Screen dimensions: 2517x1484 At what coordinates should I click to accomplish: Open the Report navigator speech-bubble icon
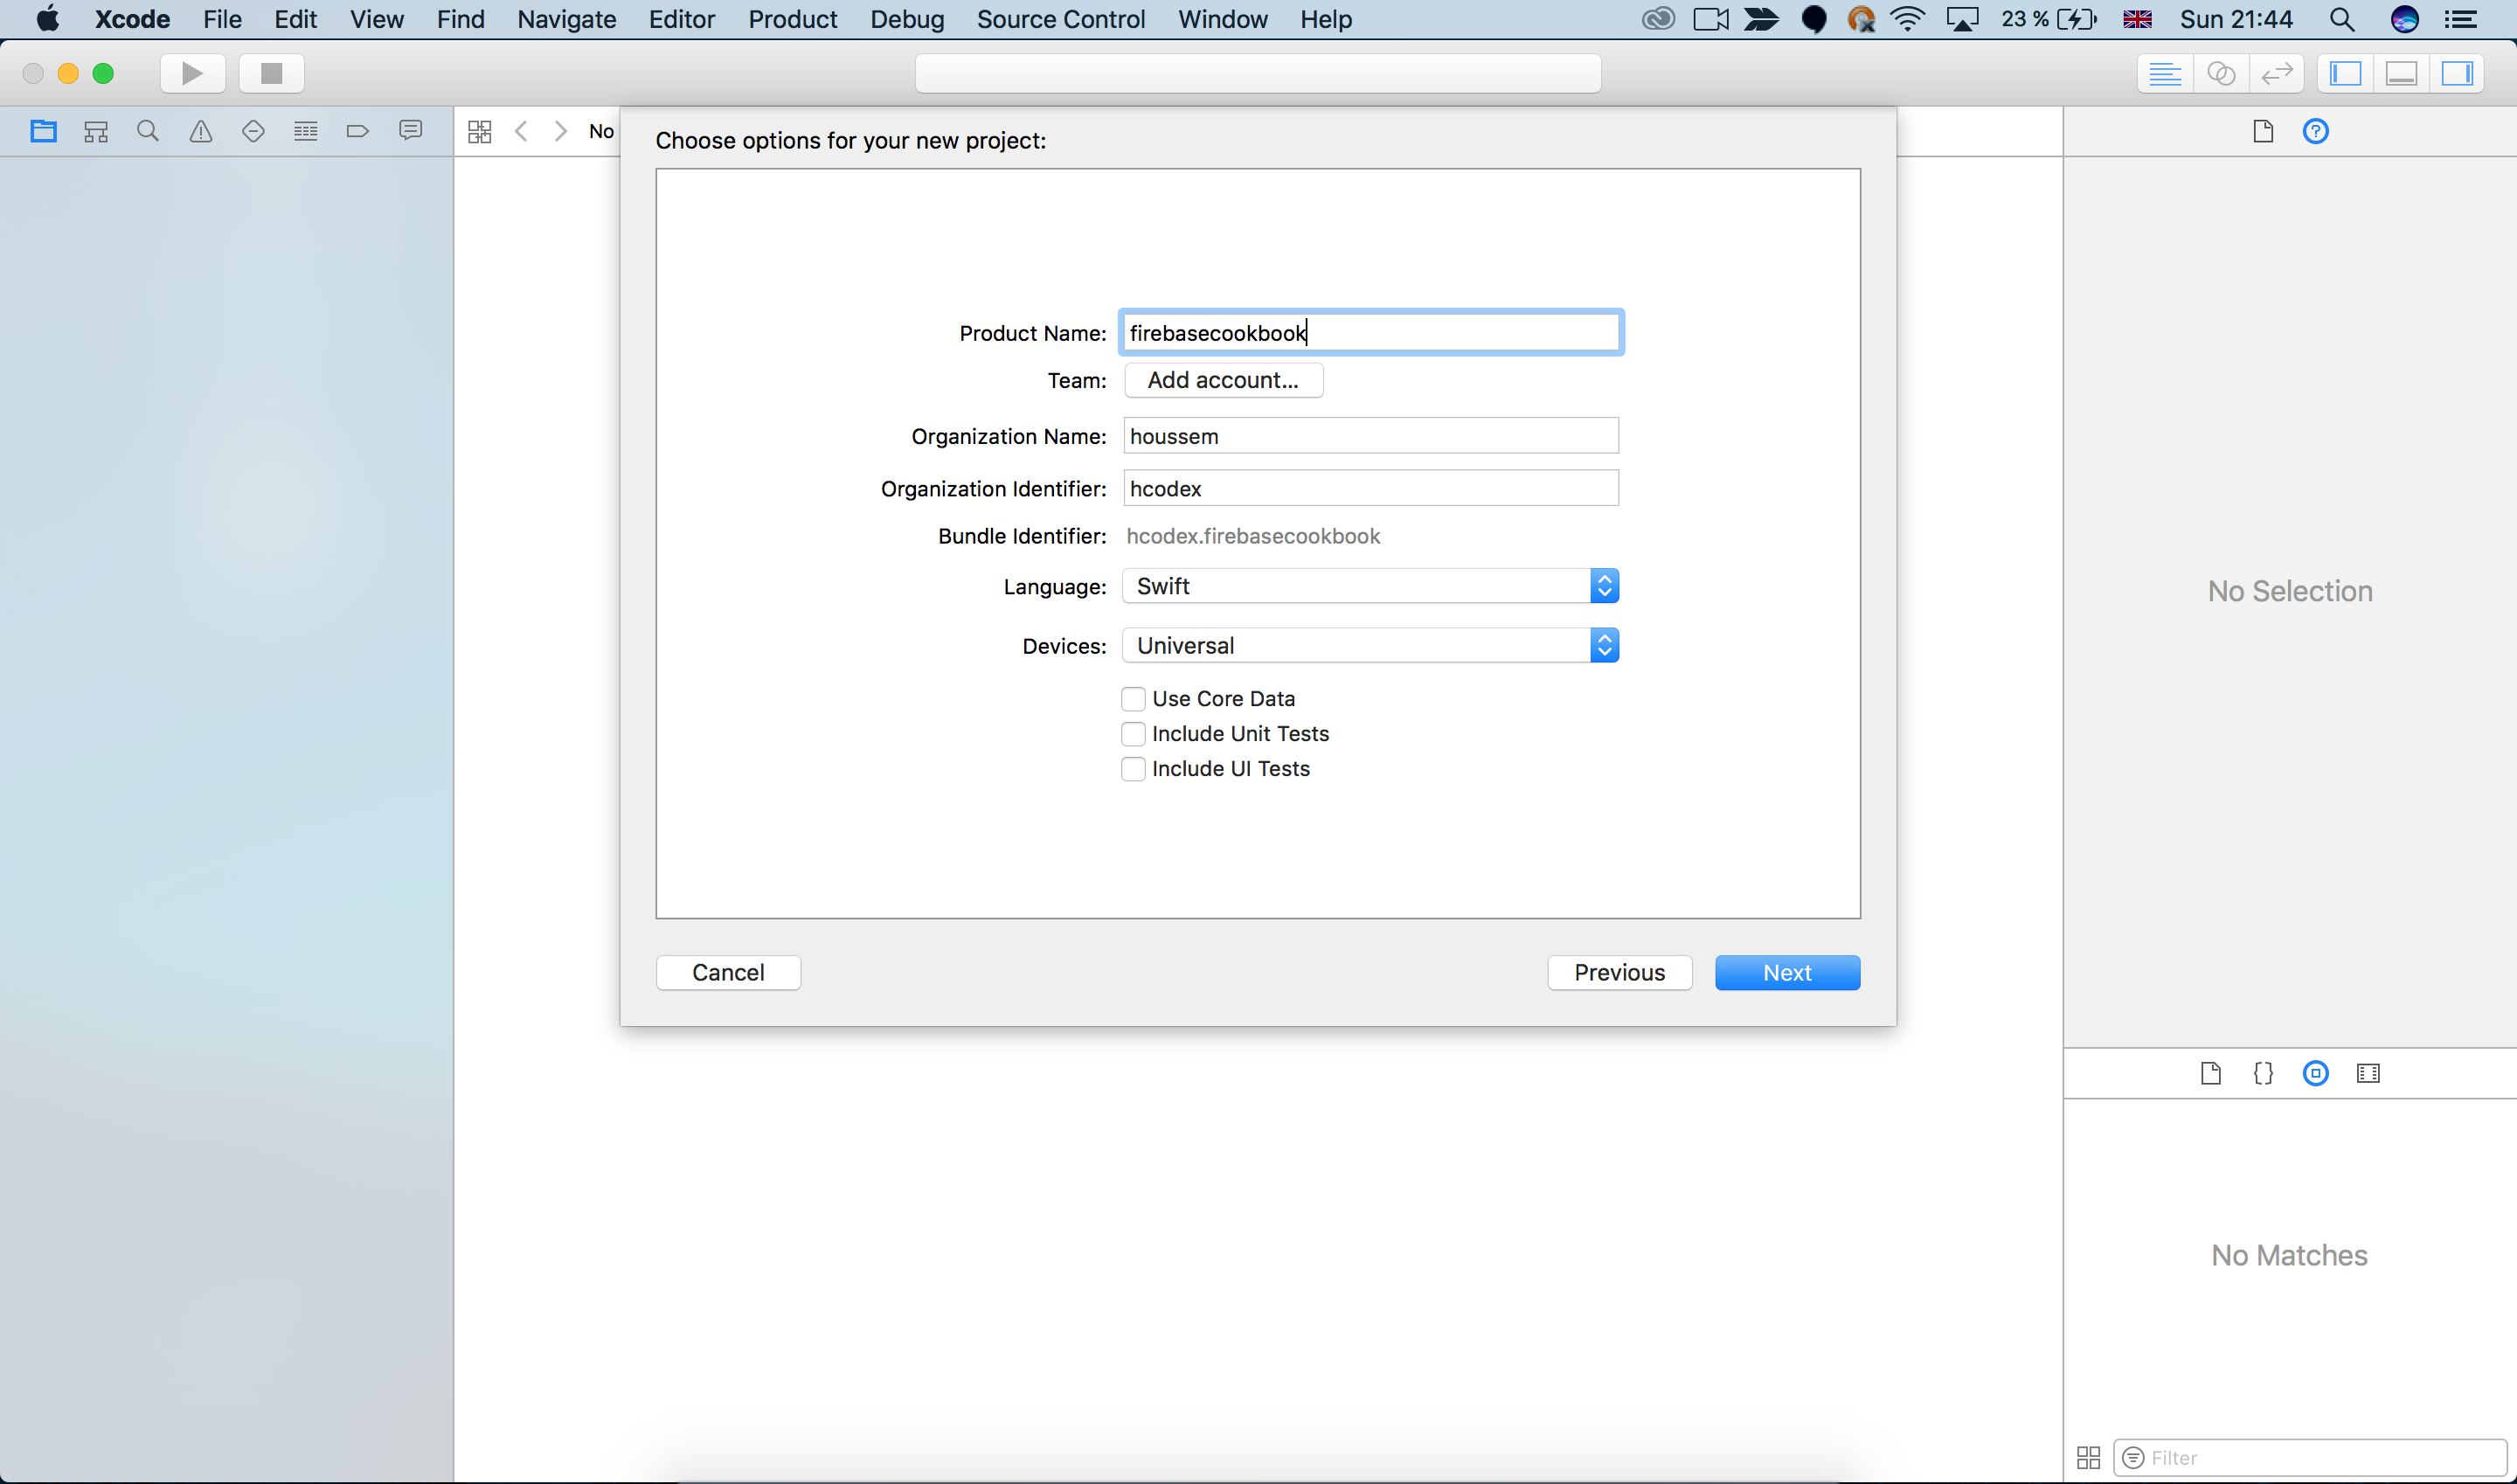(410, 131)
